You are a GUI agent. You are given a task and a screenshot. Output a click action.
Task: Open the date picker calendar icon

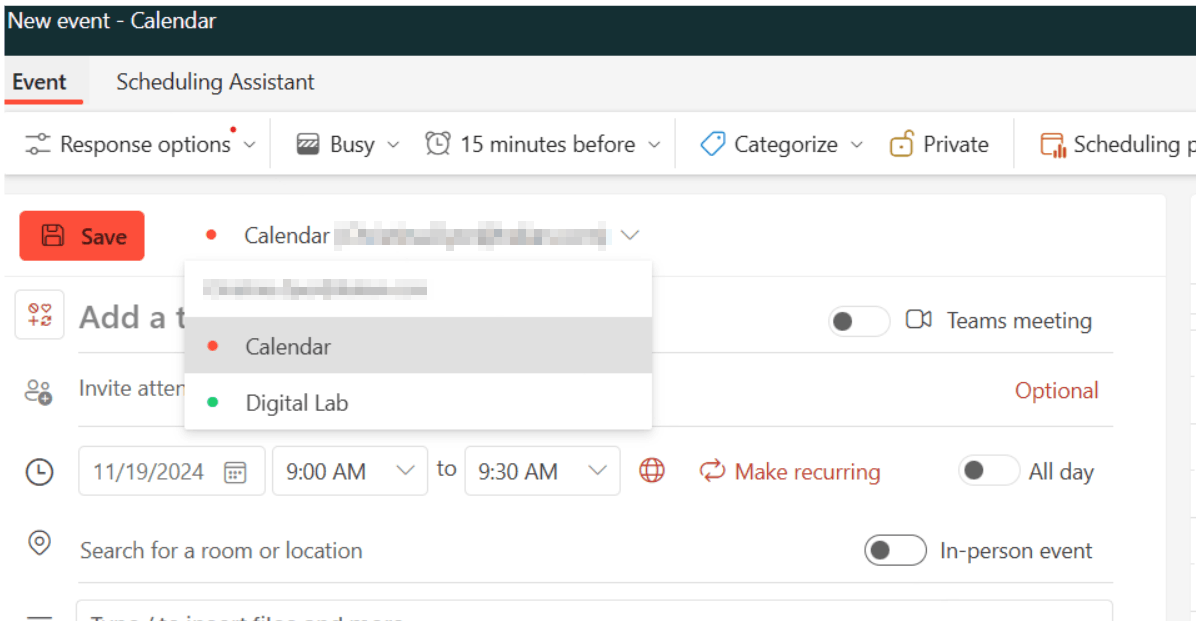point(236,470)
